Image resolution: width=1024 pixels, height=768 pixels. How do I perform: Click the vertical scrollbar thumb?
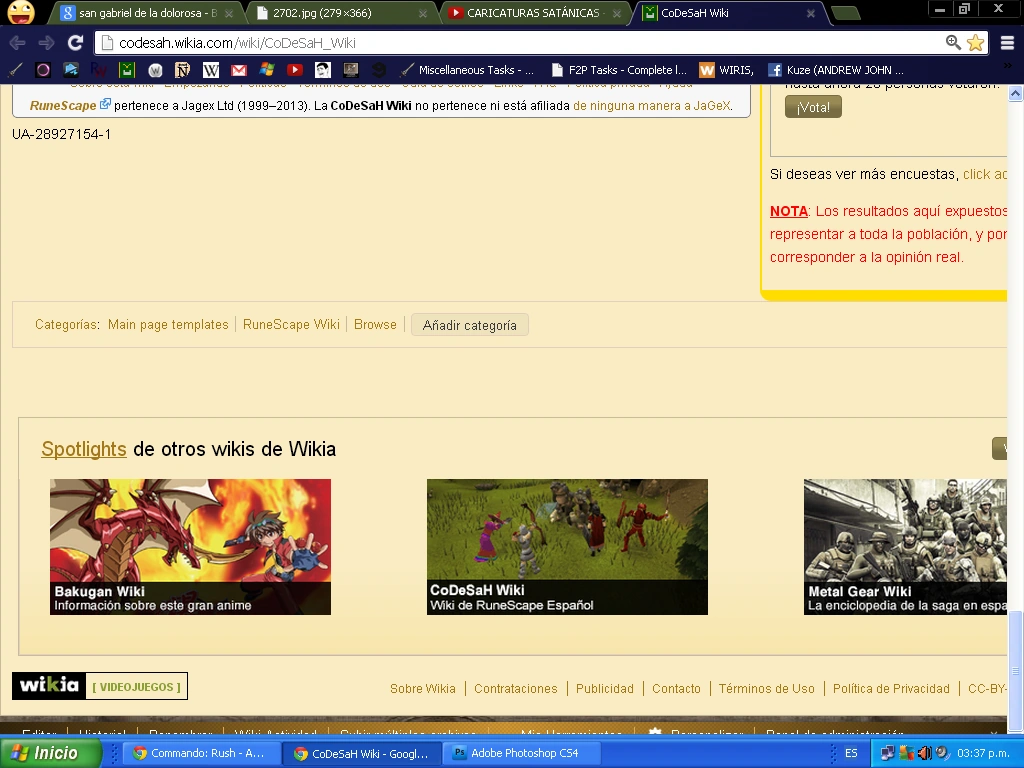[x=1015, y=669]
